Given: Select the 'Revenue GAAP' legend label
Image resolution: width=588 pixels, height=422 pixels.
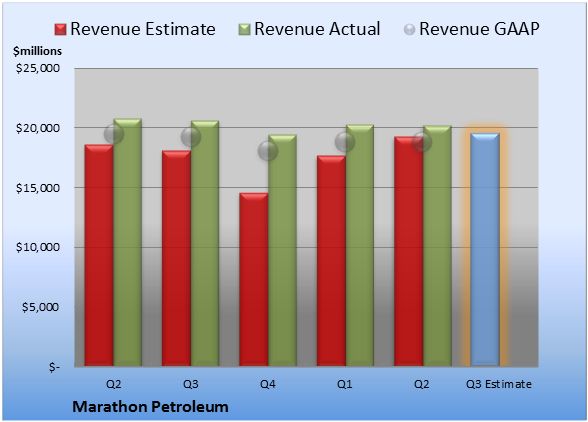Looking at the screenshot, I should [x=479, y=29].
